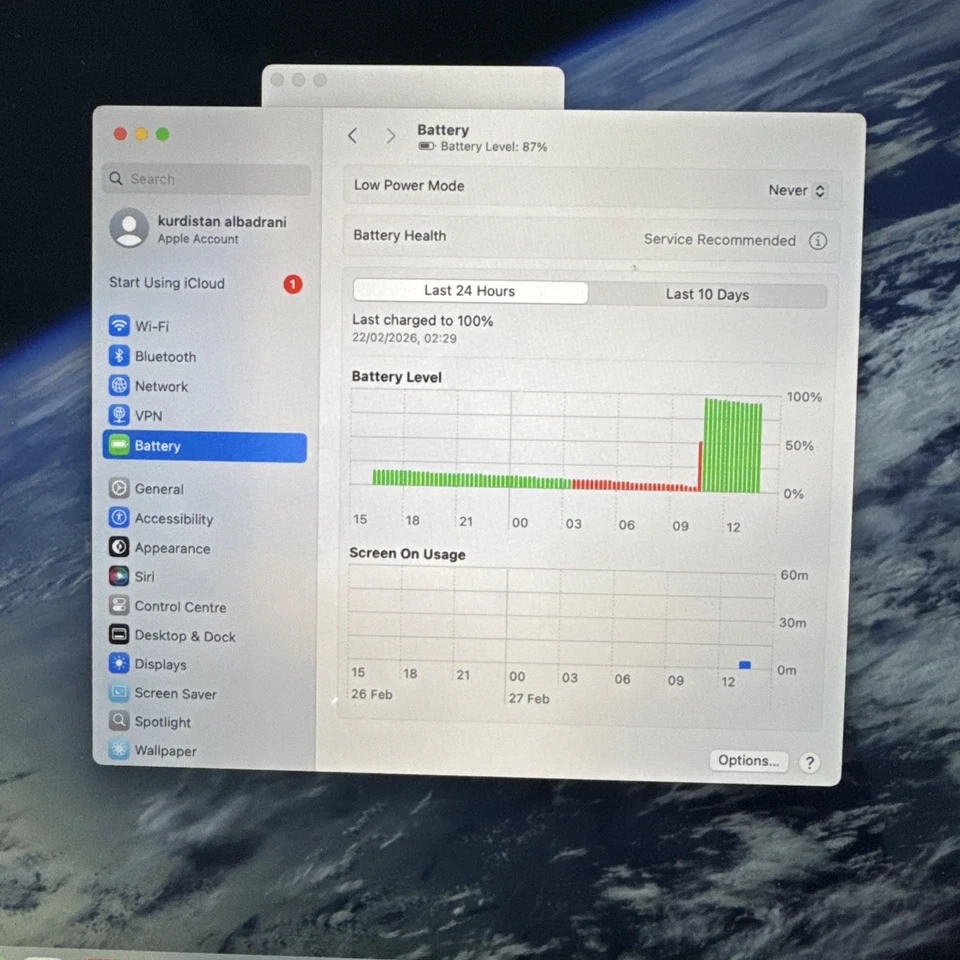Open the Wi-Fi settings icon
This screenshot has height=960, width=960.
[x=119, y=325]
